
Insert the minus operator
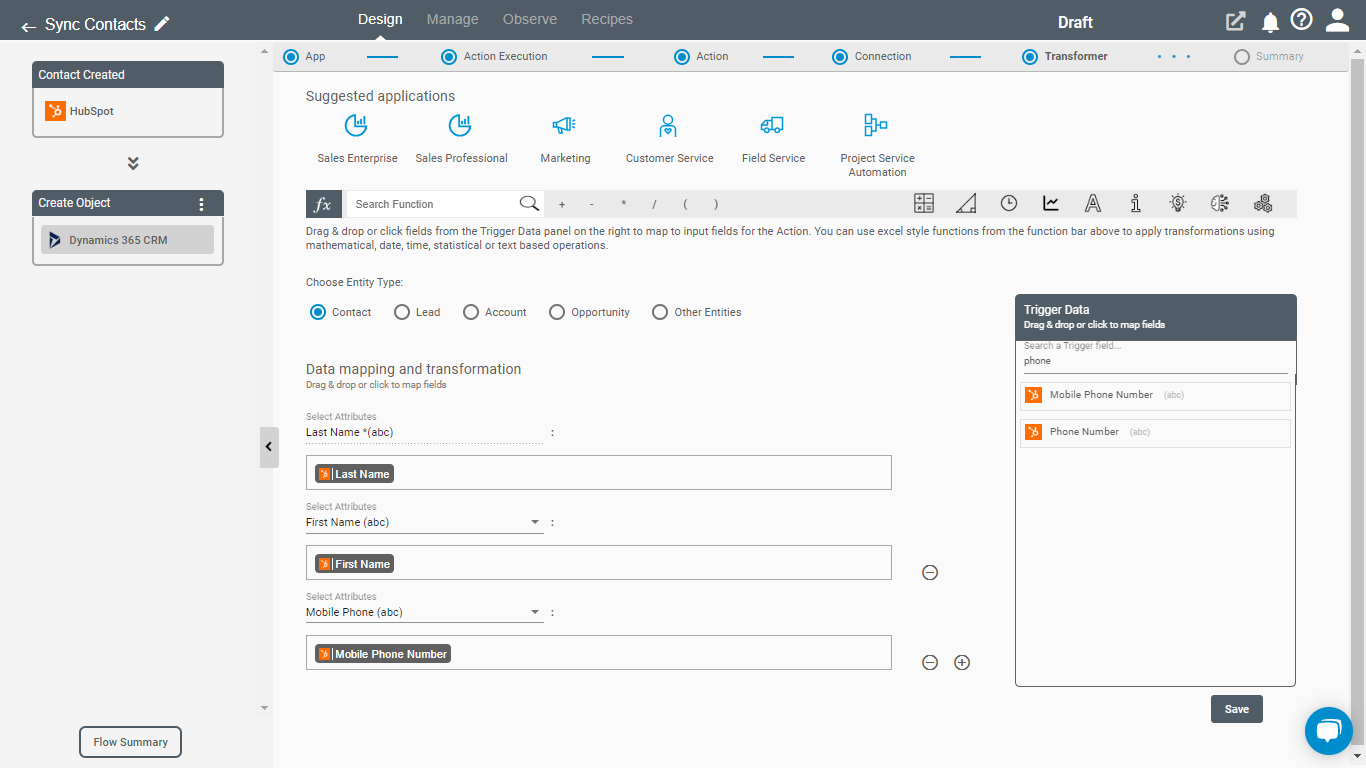click(x=592, y=204)
